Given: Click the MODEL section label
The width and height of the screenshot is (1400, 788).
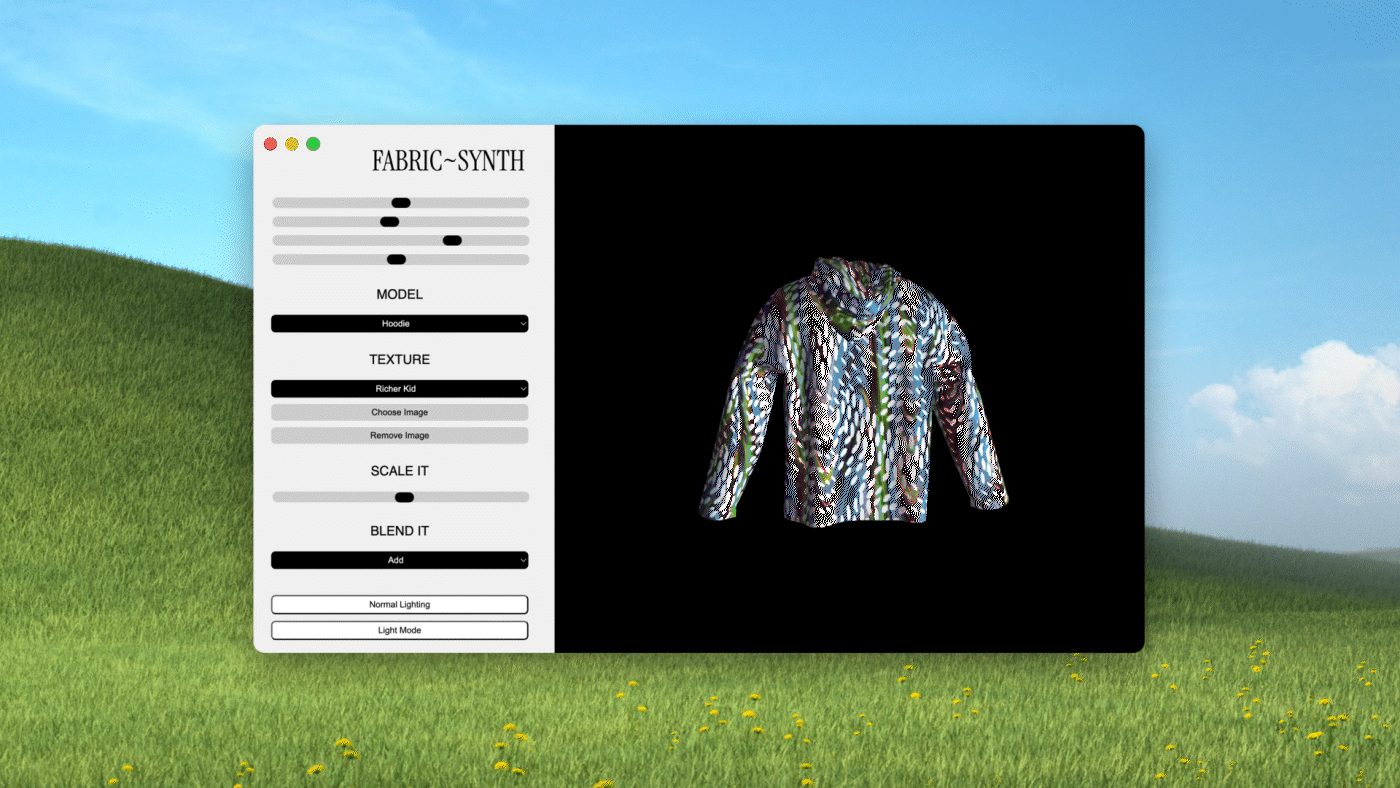Looking at the screenshot, I should 399,295.
